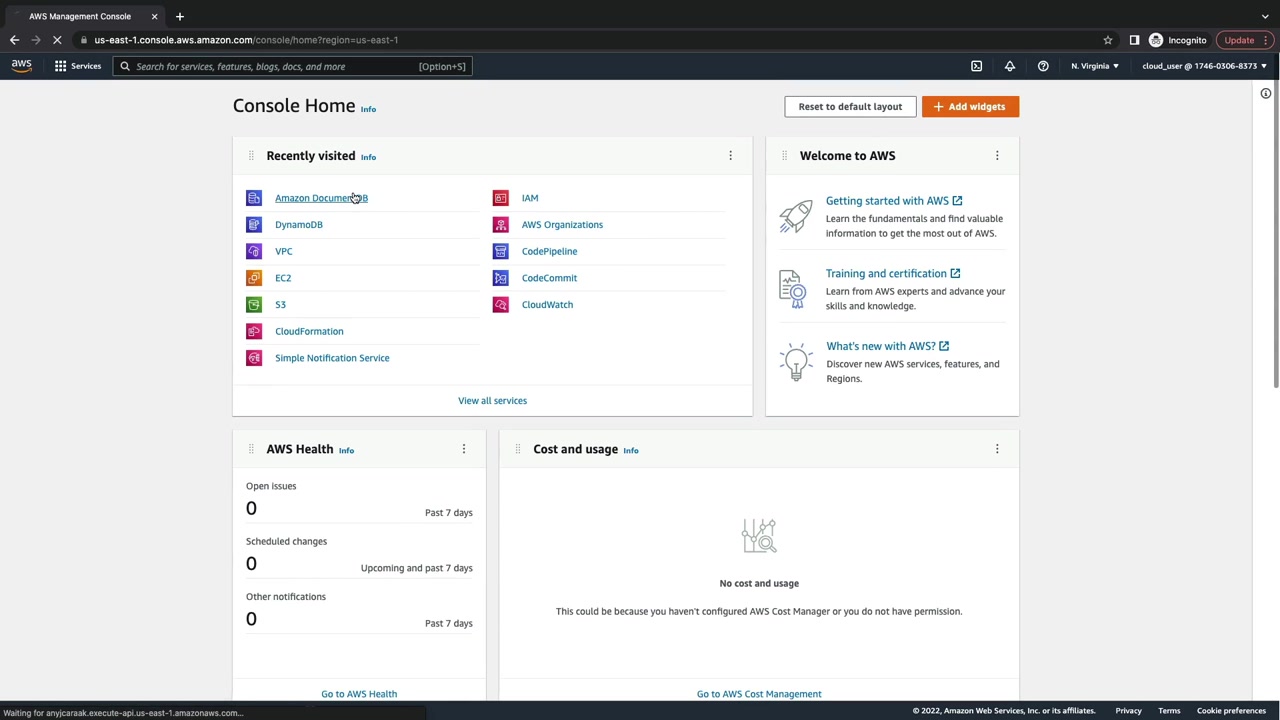This screenshot has width=1280, height=720.
Task: Launch the CloudShell terminal icon
Action: point(976,66)
